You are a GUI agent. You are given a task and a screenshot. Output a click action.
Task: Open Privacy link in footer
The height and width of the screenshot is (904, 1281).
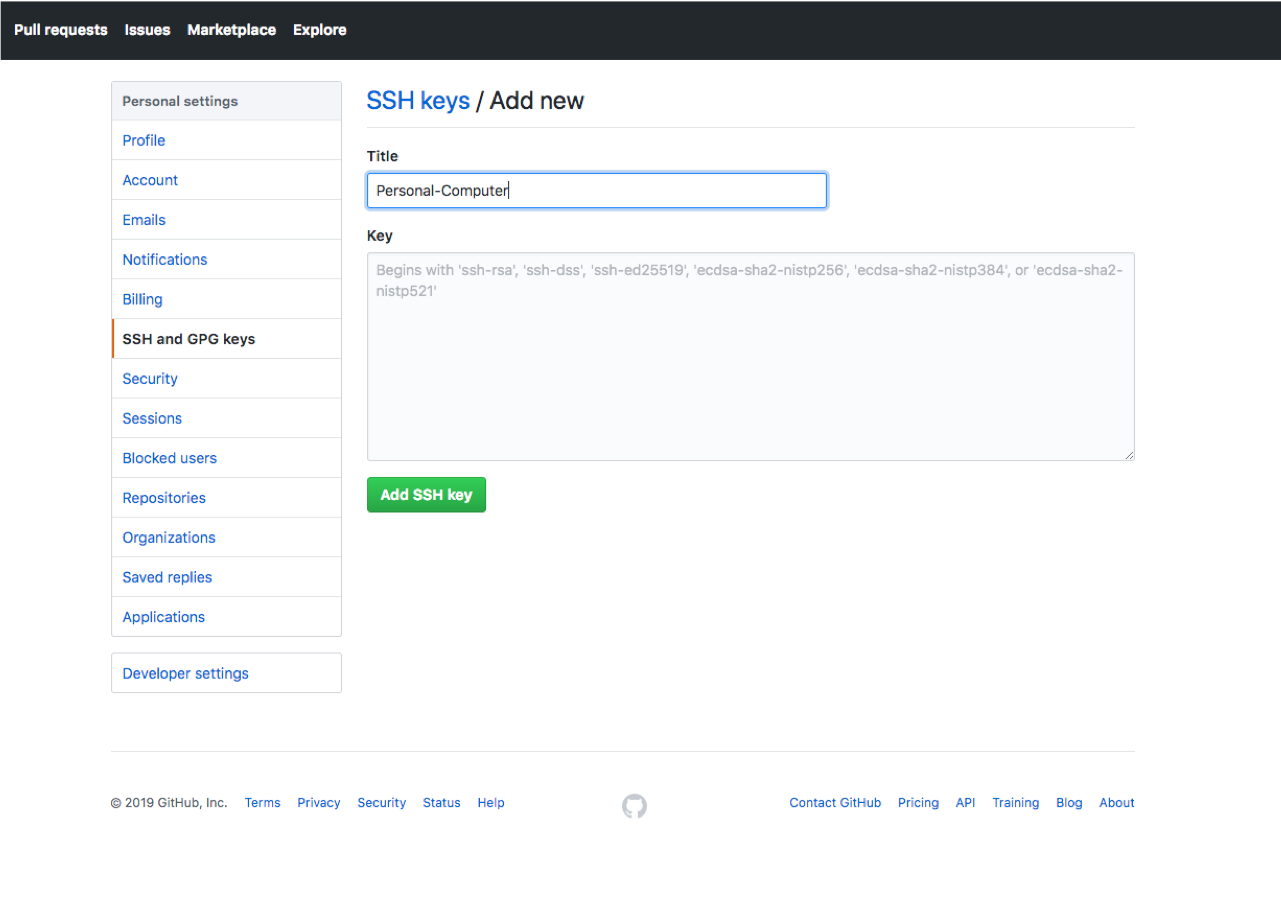pyautogui.click(x=319, y=803)
